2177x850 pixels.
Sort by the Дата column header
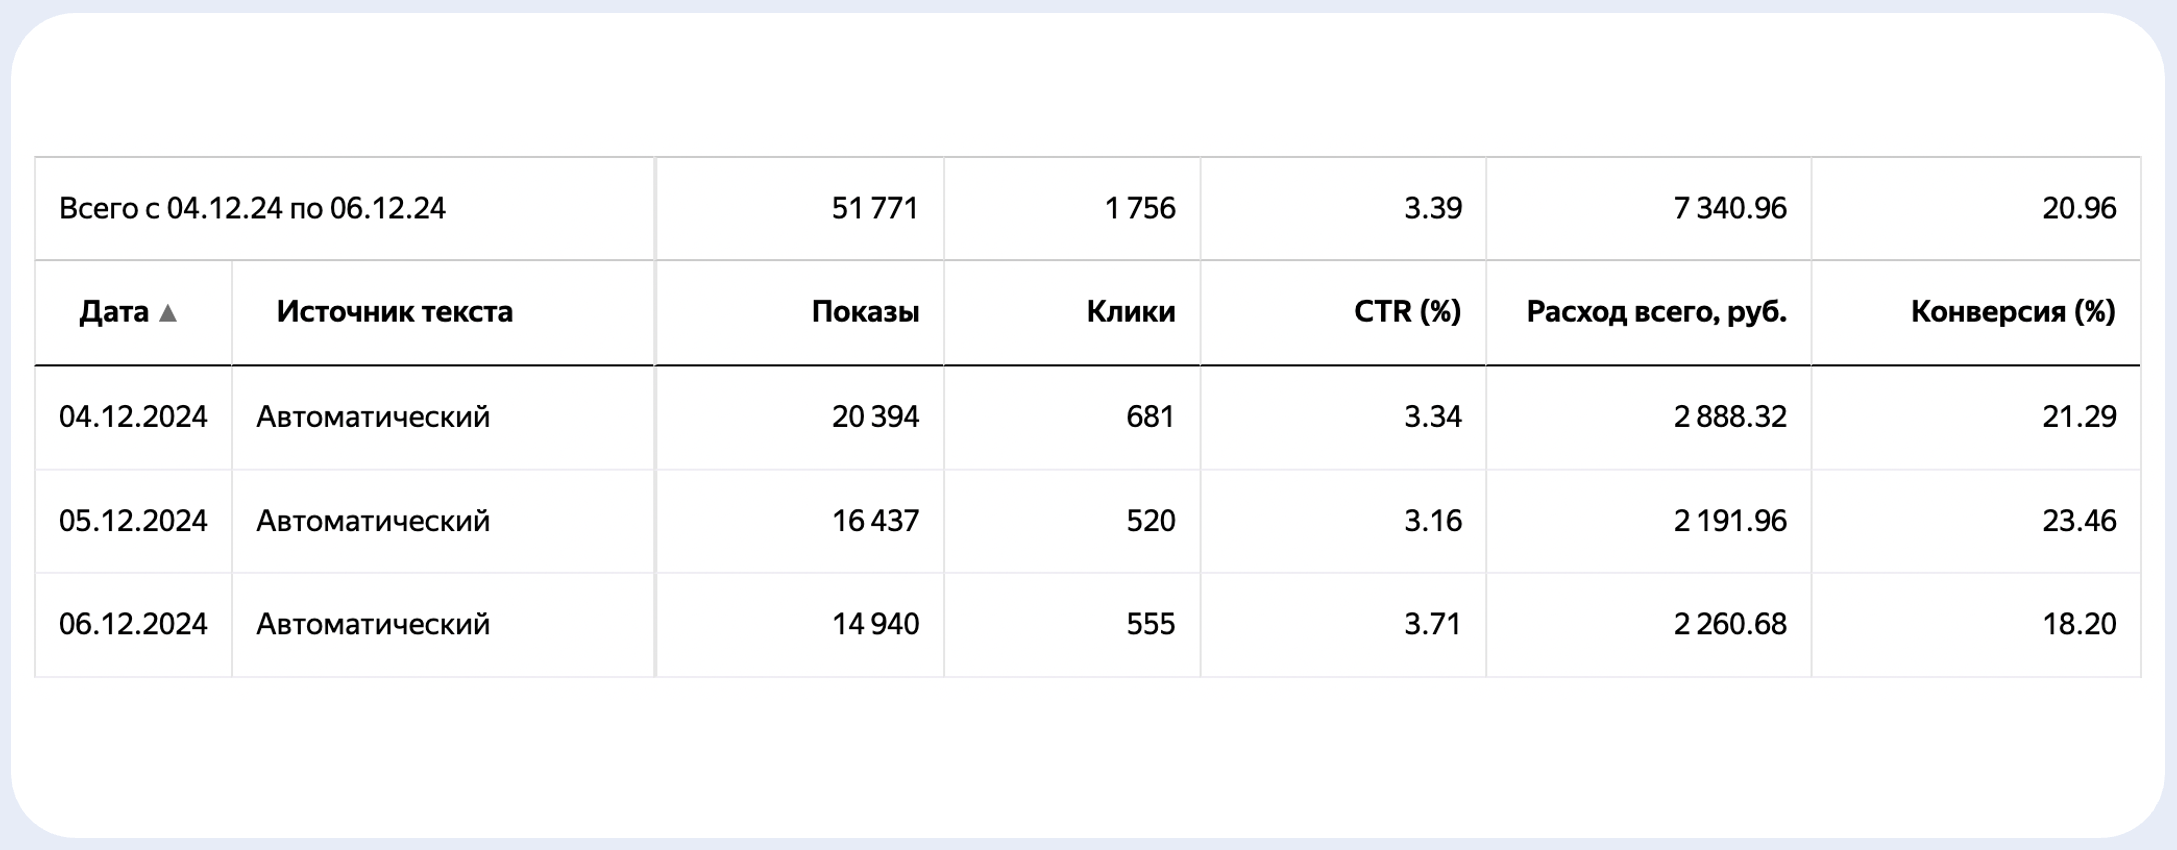(x=114, y=312)
